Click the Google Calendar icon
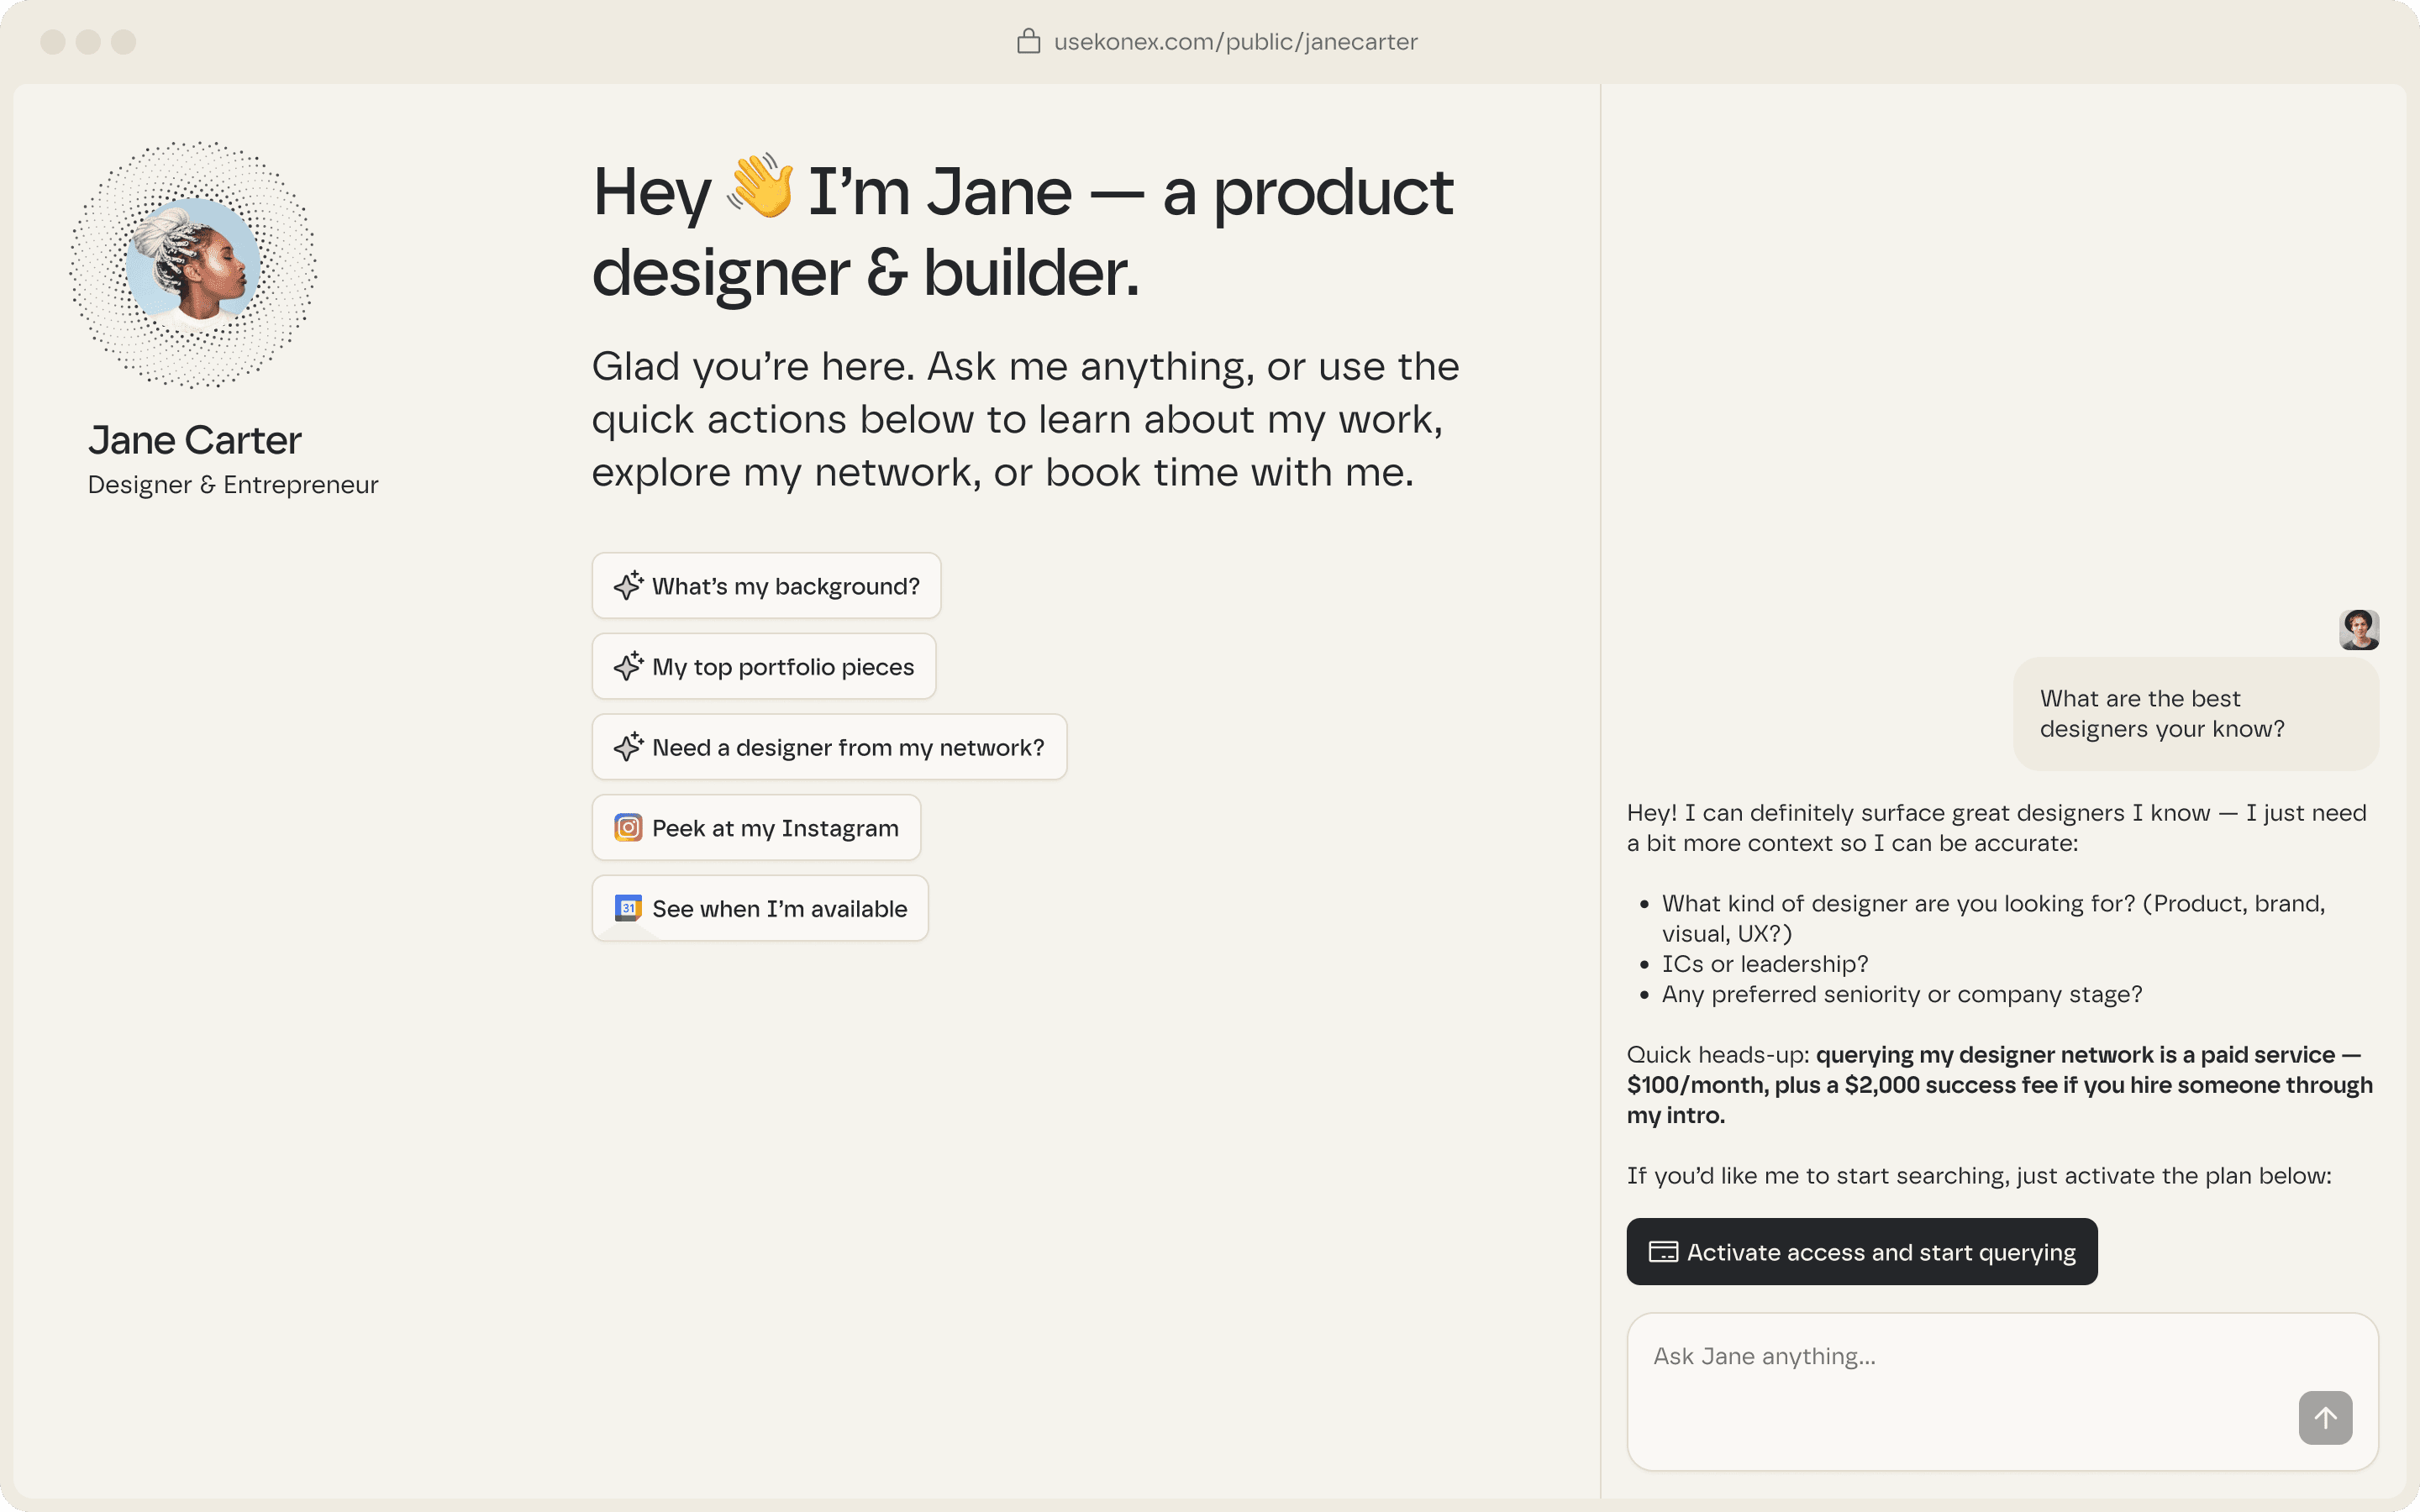The width and height of the screenshot is (2420, 1512). pyautogui.click(x=628, y=908)
